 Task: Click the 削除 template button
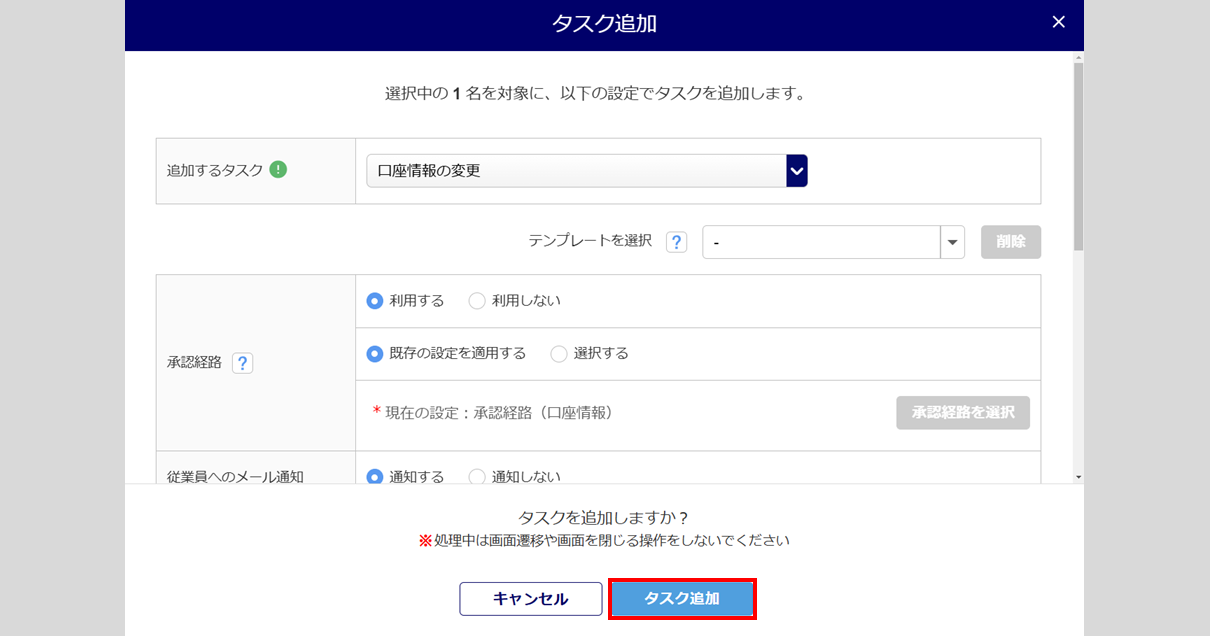1010,242
